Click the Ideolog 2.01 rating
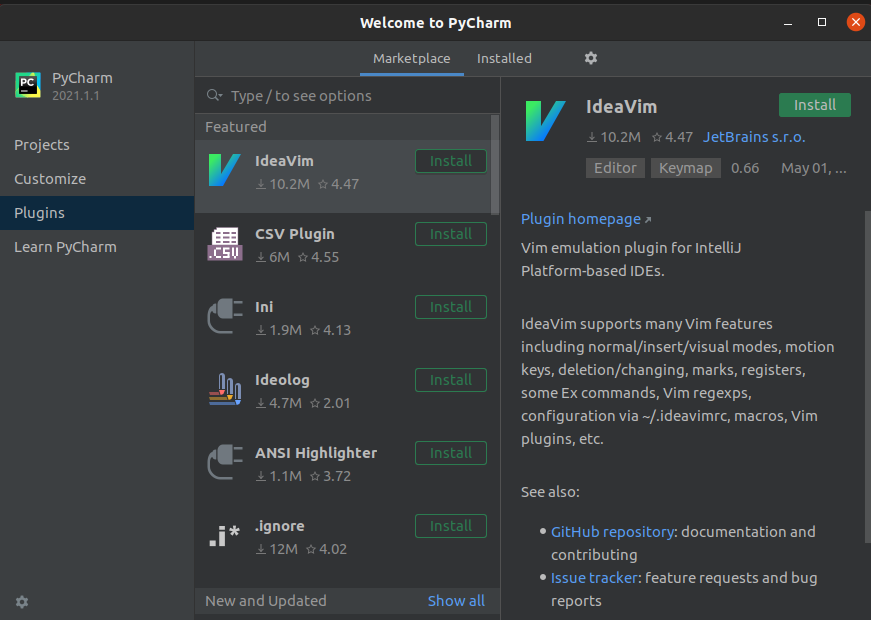The image size is (871, 620). pyautogui.click(x=330, y=403)
